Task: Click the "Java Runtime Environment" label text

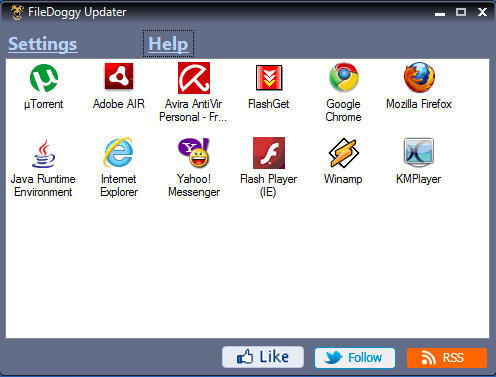Action: [43, 186]
